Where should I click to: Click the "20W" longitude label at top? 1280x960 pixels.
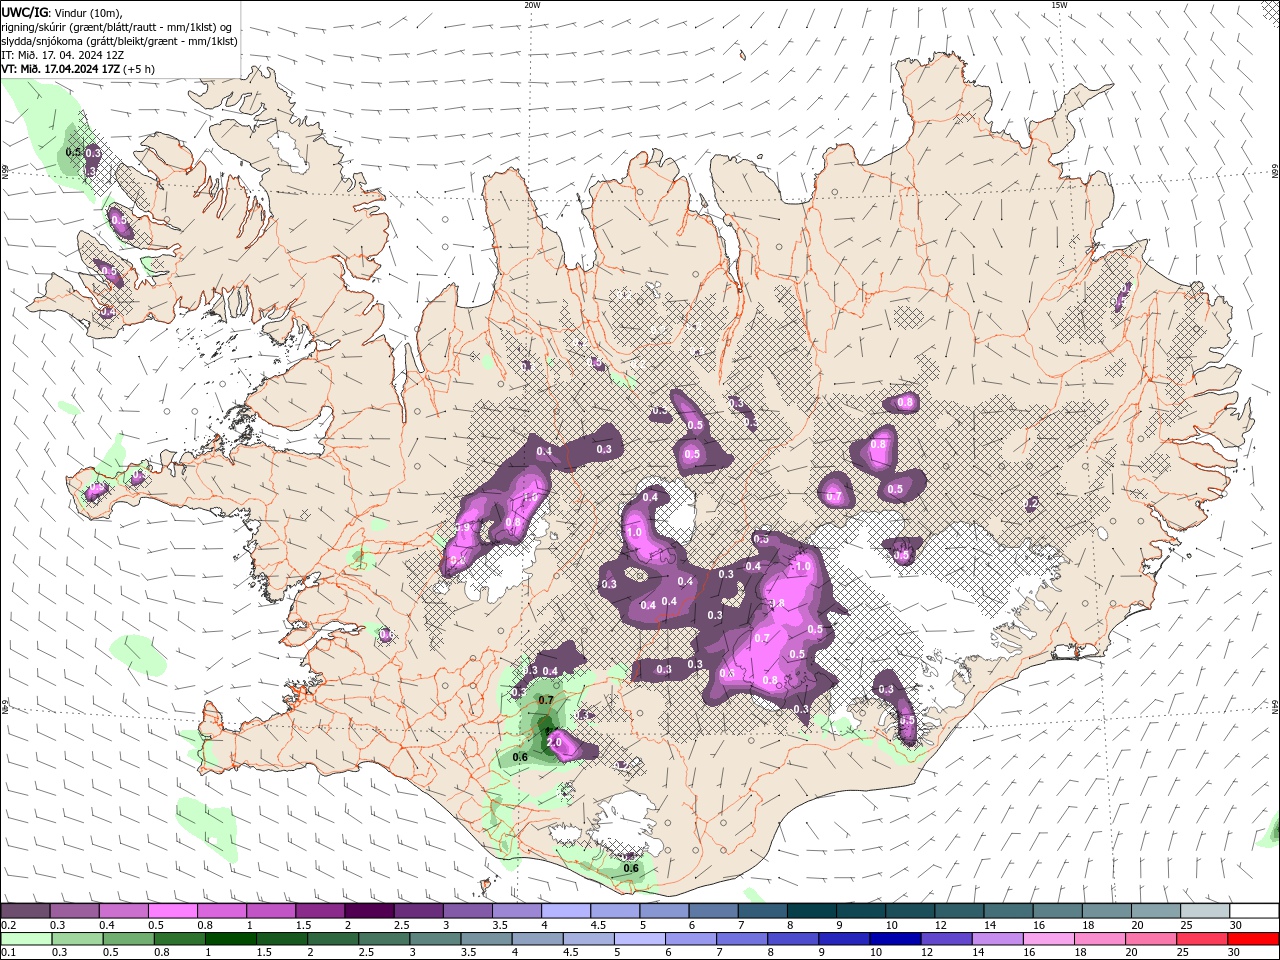tap(532, 5)
